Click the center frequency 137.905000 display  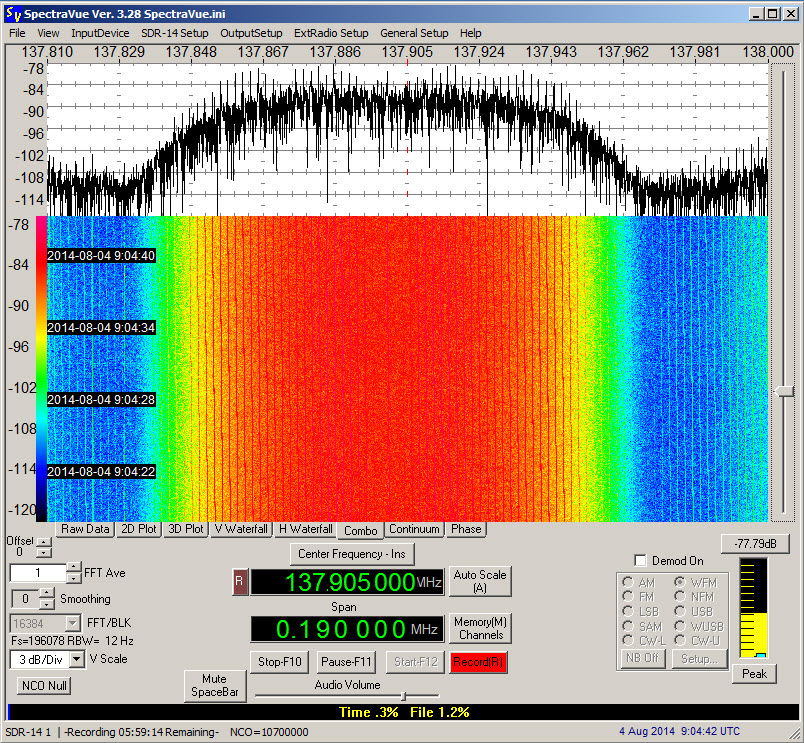(x=345, y=582)
